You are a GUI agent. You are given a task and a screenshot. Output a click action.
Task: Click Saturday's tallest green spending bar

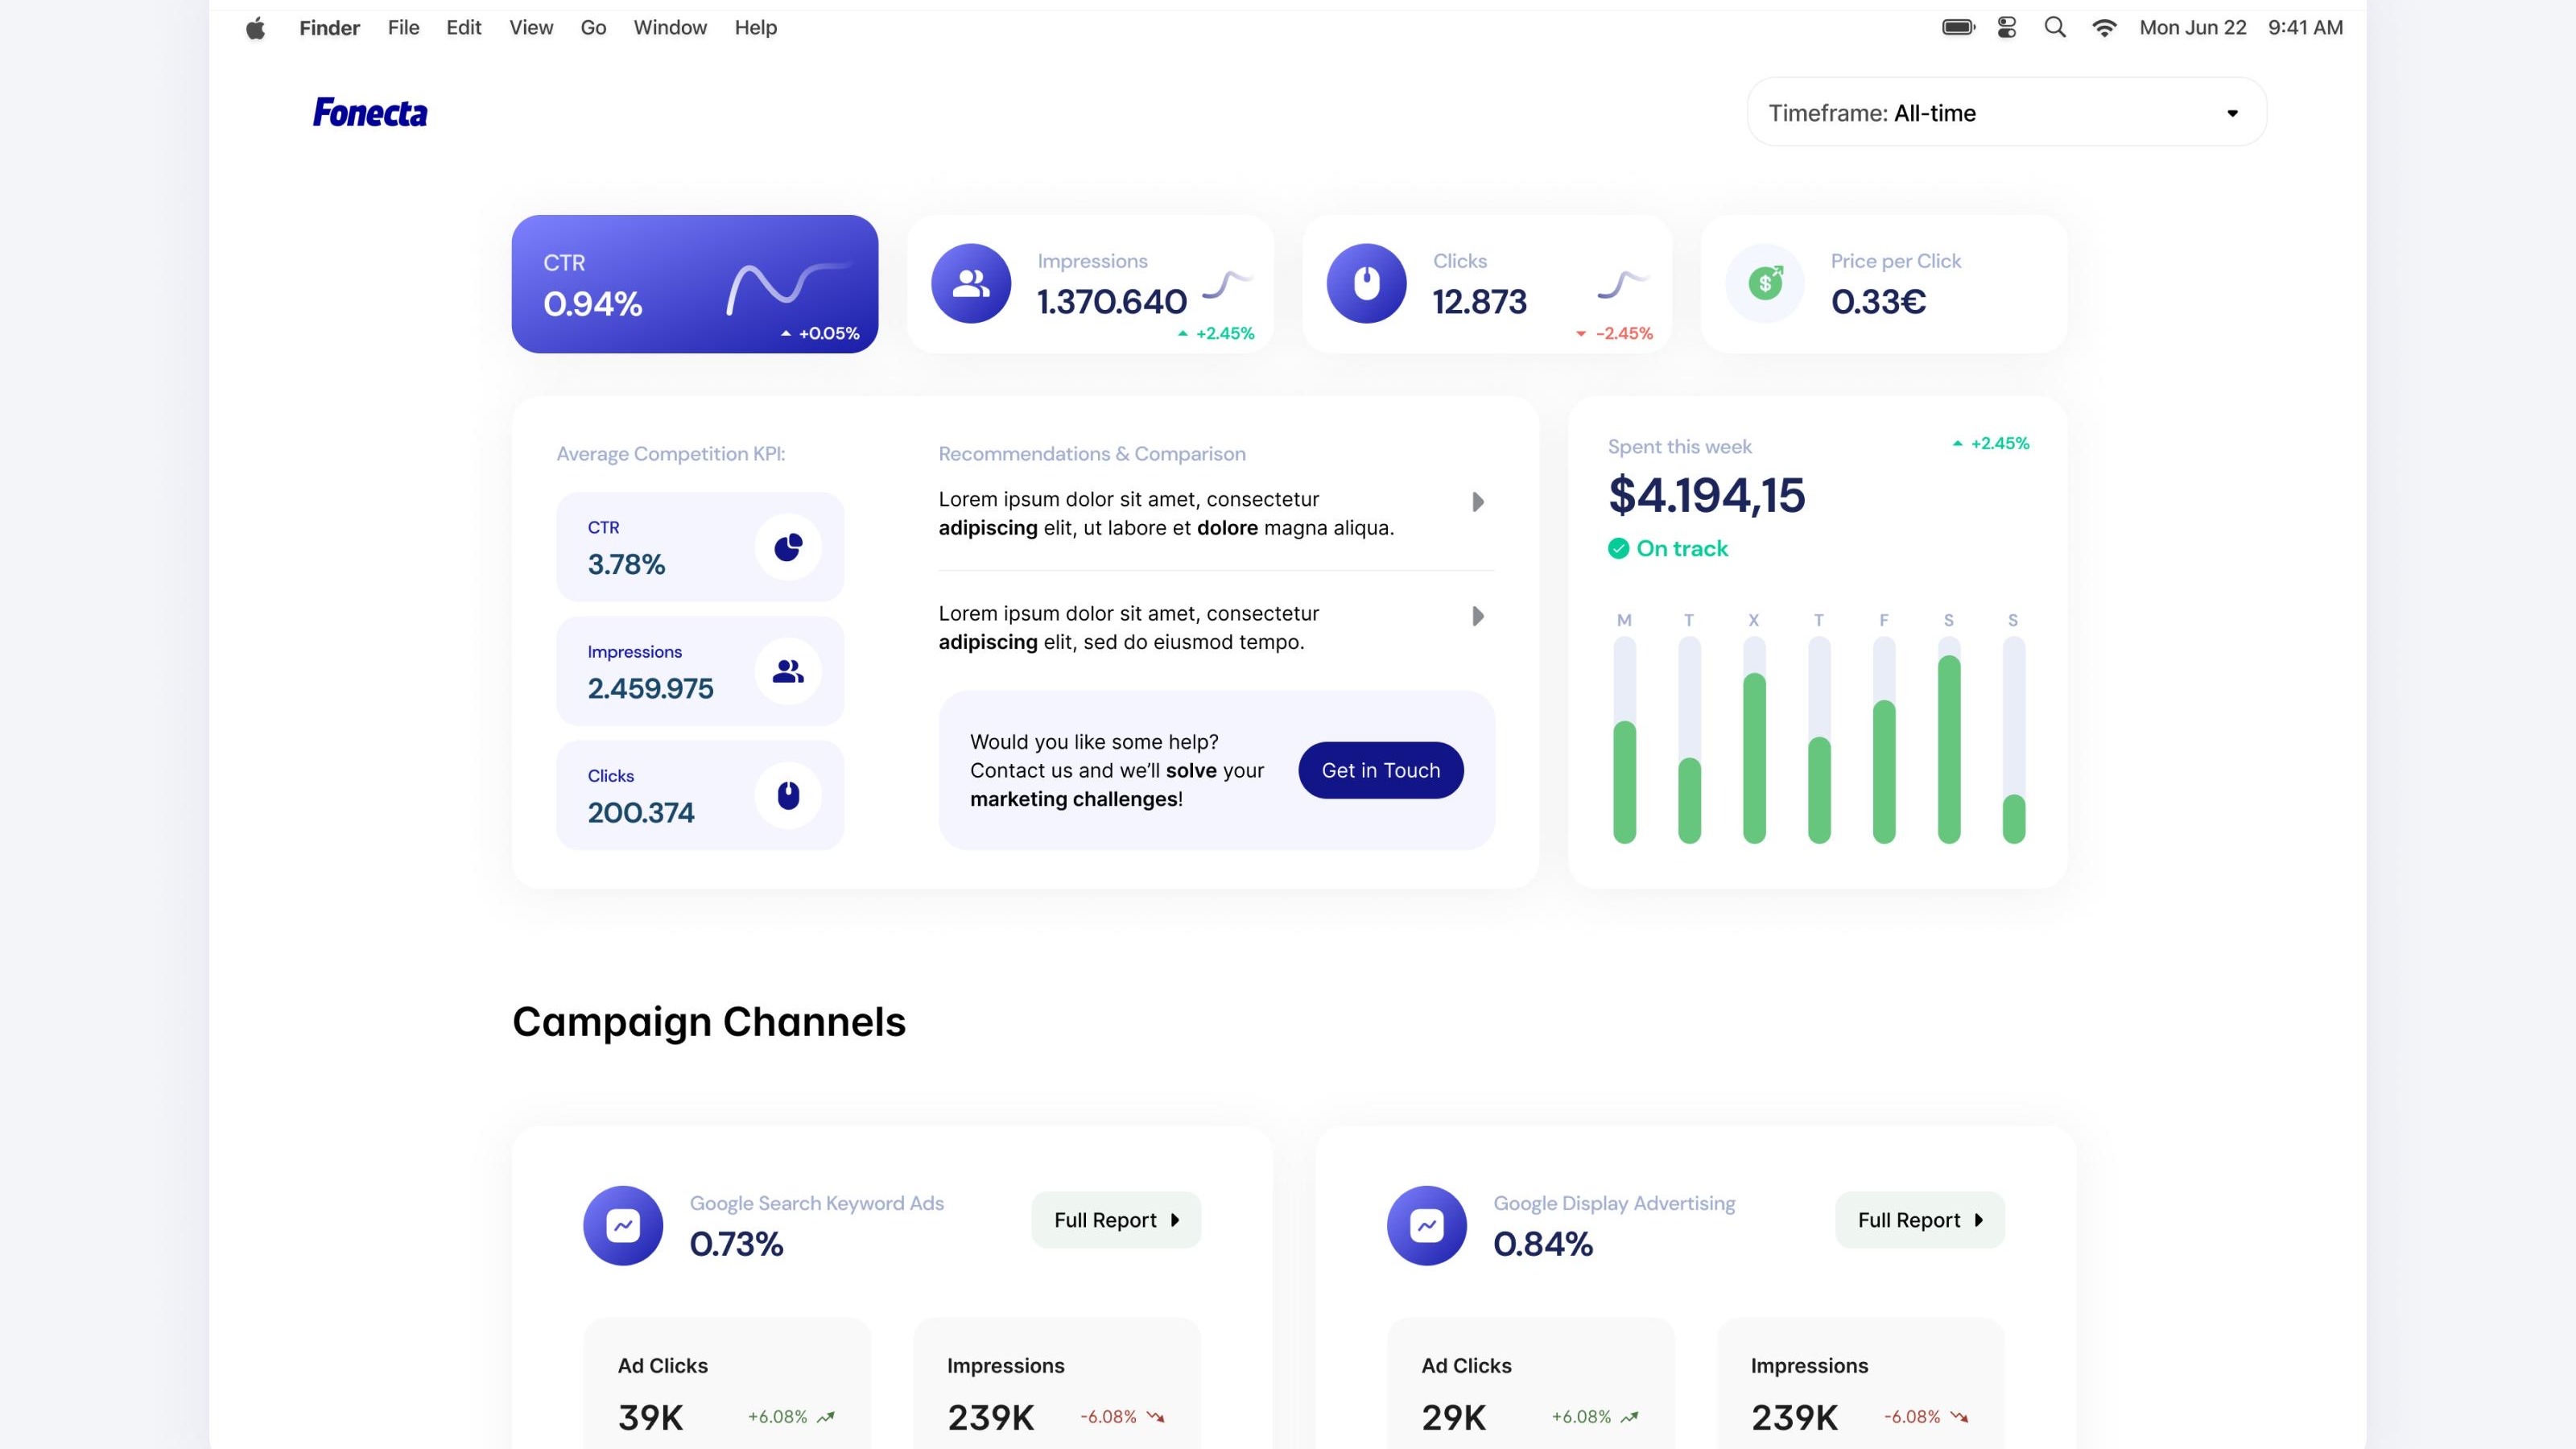(1948, 750)
